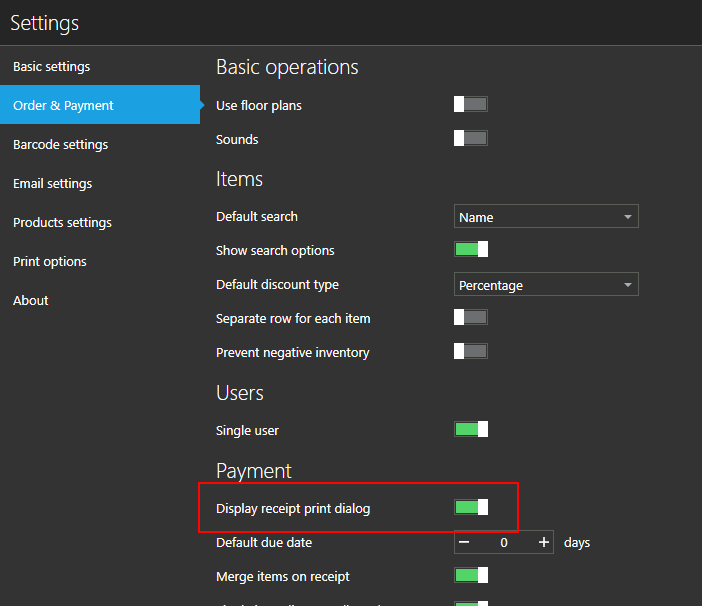Turn off Merge items on receipt

[x=471, y=575]
